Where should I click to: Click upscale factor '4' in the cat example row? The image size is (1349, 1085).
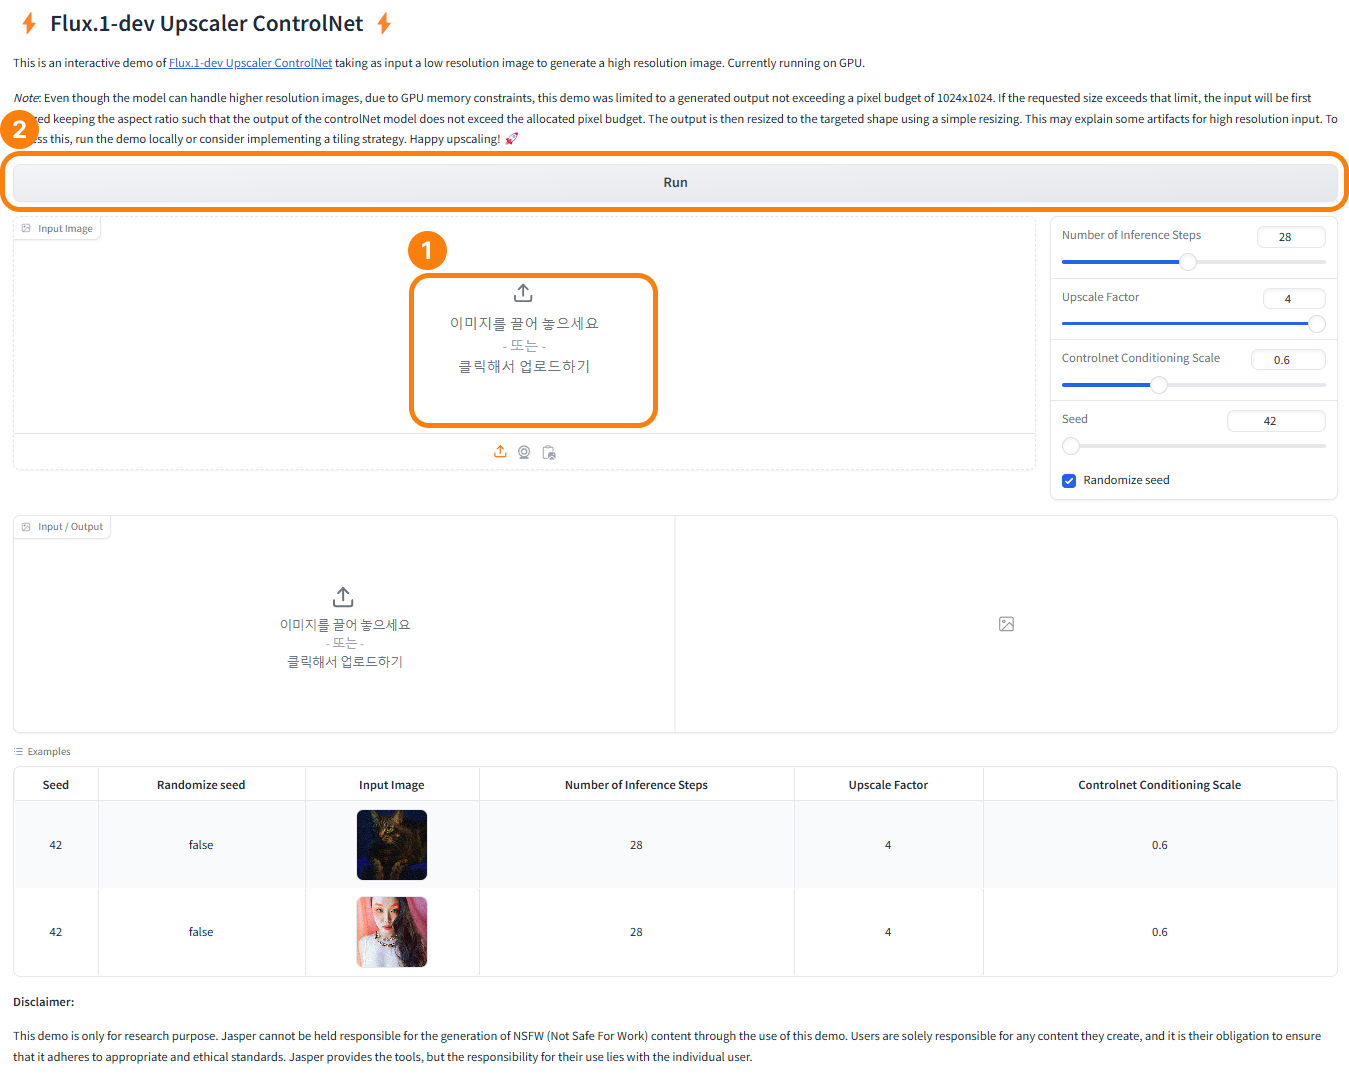888,845
